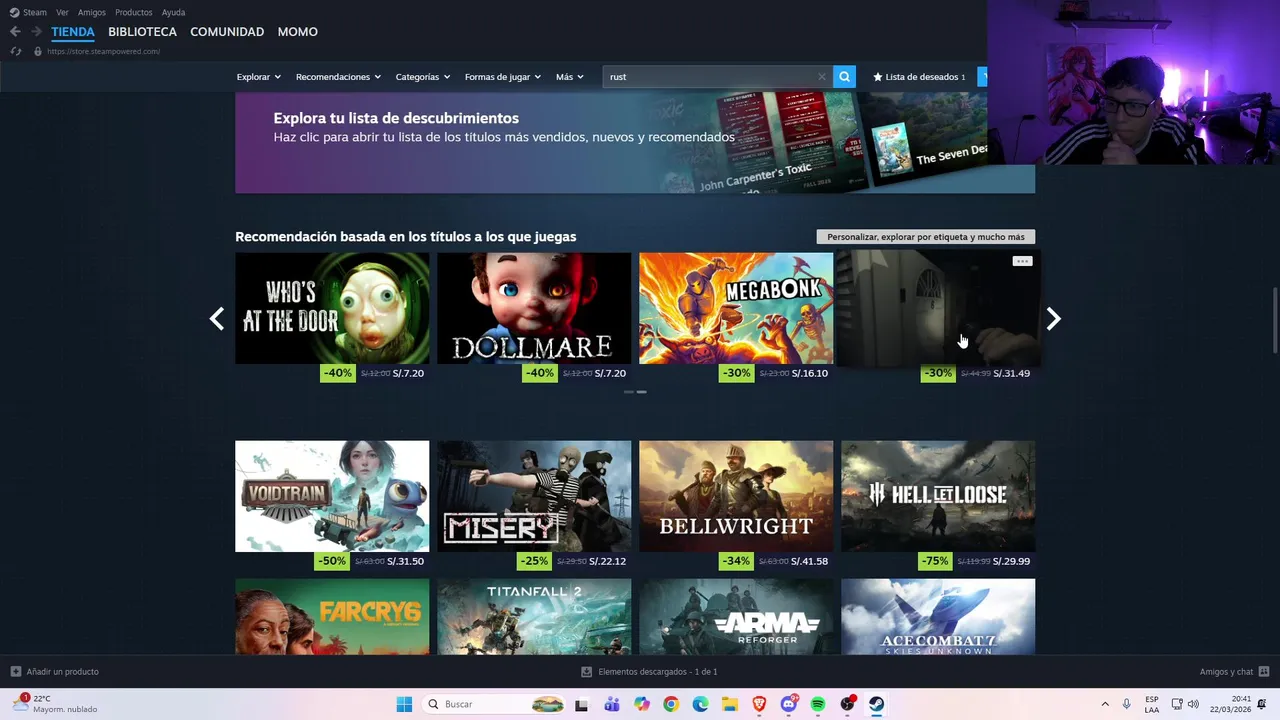Open Microsoft Edge from the taskbar
Image resolution: width=1280 pixels, height=720 pixels.
[700, 704]
